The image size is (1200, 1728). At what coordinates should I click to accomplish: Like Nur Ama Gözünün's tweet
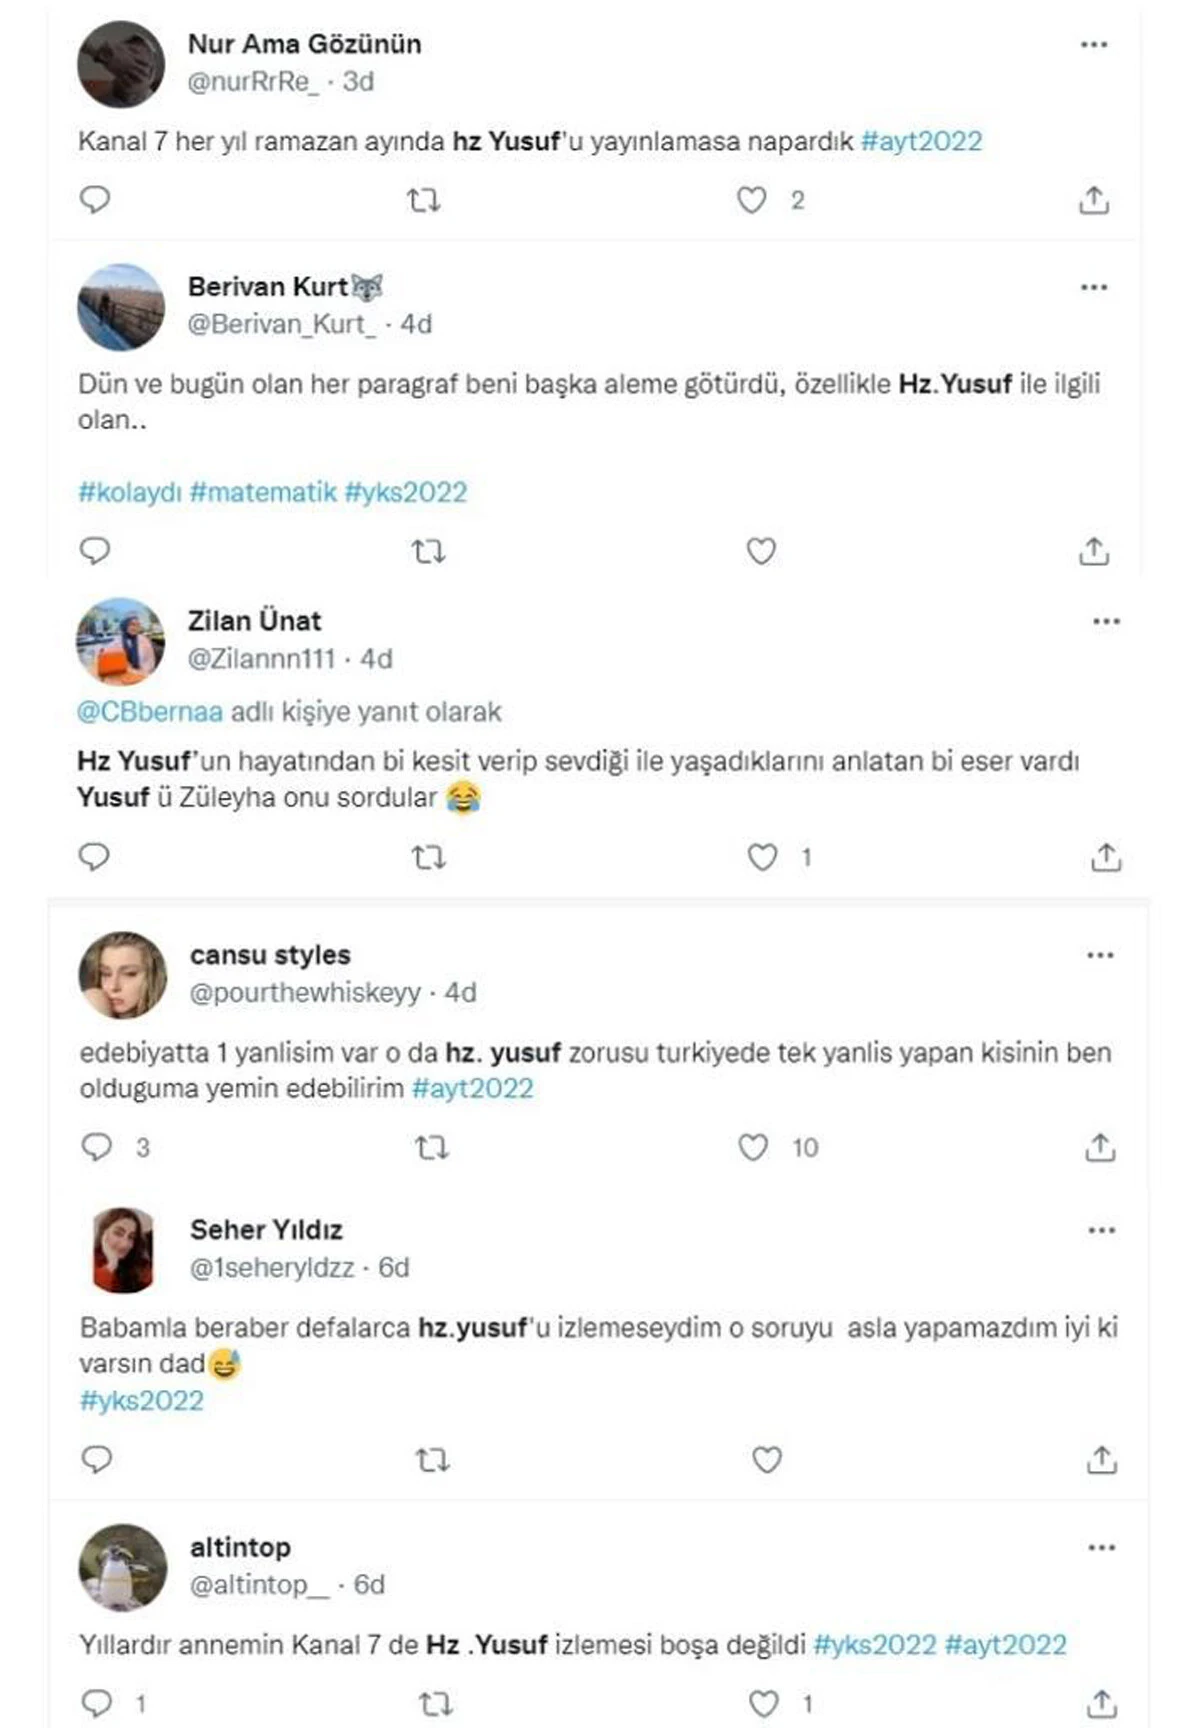[750, 201]
